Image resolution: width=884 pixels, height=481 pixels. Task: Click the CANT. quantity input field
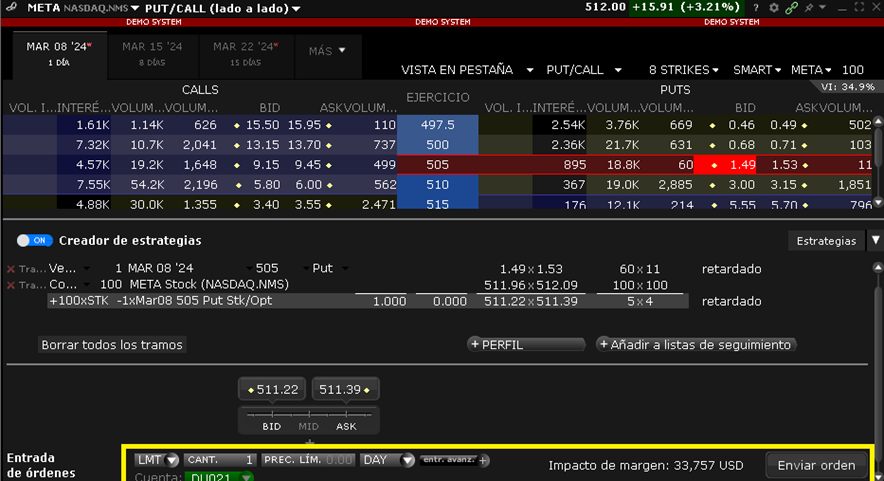click(x=220, y=461)
